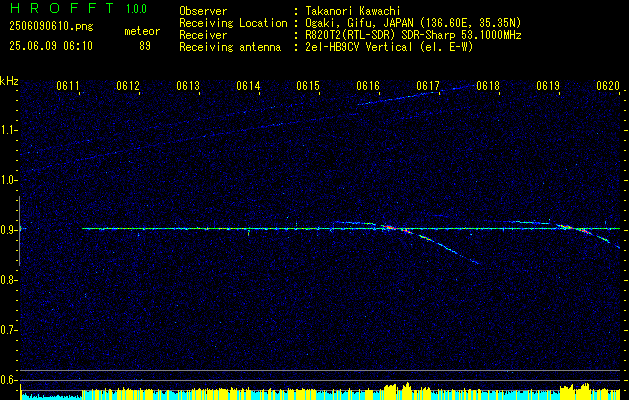Click the 0.7 kHz axis label

click(x=8, y=330)
